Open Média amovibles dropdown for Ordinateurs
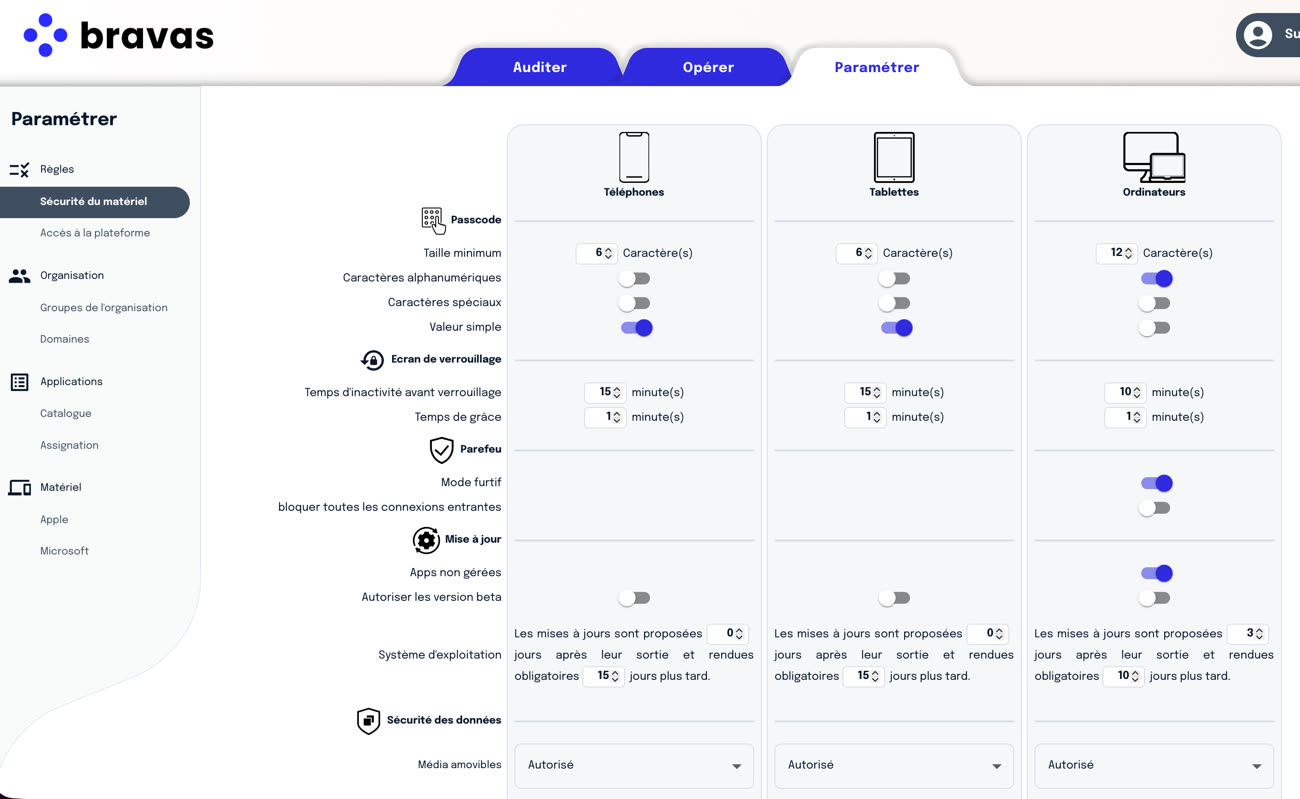Image resolution: width=1300 pixels, height=799 pixels. pyautogui.click(x=1154, y=766)
